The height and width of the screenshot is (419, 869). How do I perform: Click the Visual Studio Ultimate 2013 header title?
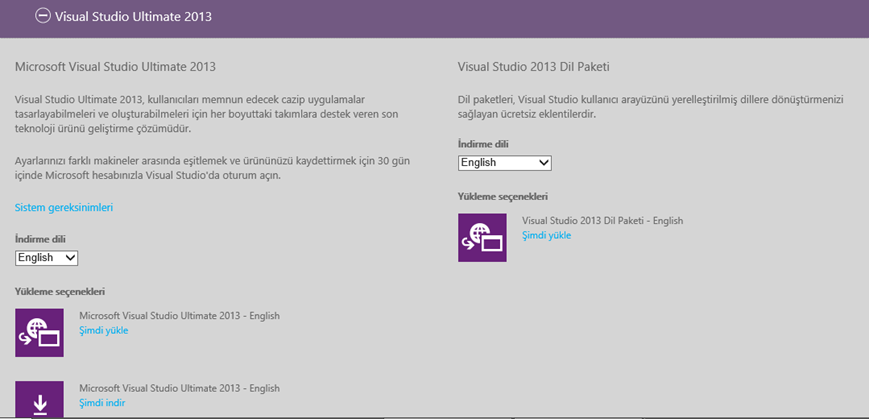(x=133, y=17)
